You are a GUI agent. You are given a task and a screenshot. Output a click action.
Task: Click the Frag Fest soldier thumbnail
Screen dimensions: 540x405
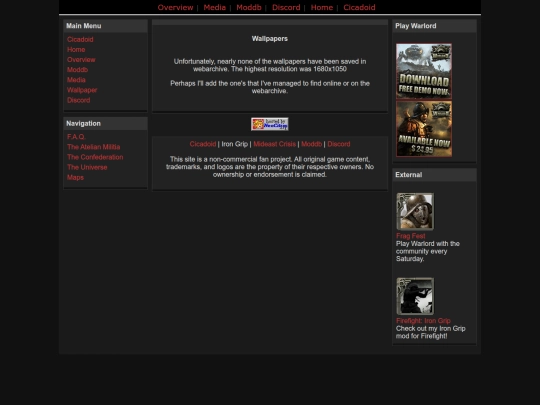pyautogui.click(x=415, y=211)
